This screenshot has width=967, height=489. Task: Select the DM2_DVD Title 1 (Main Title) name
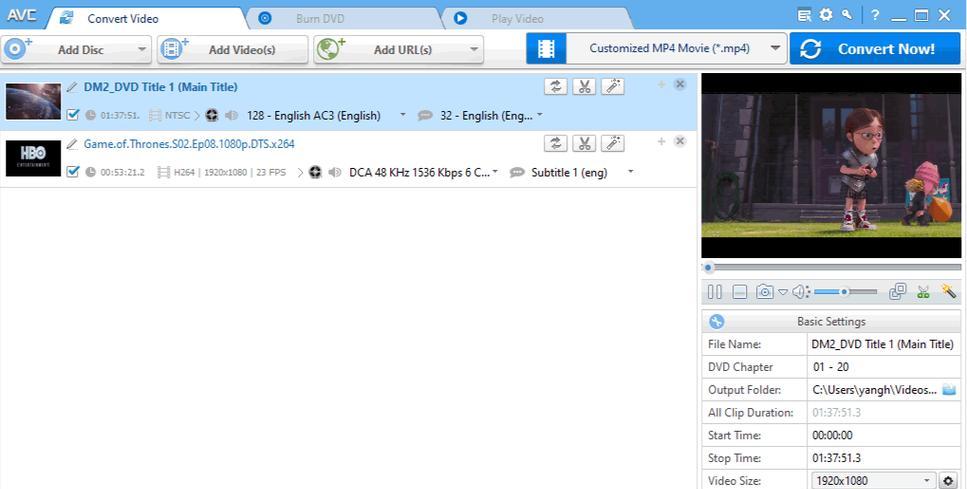(x=160, y=87)
